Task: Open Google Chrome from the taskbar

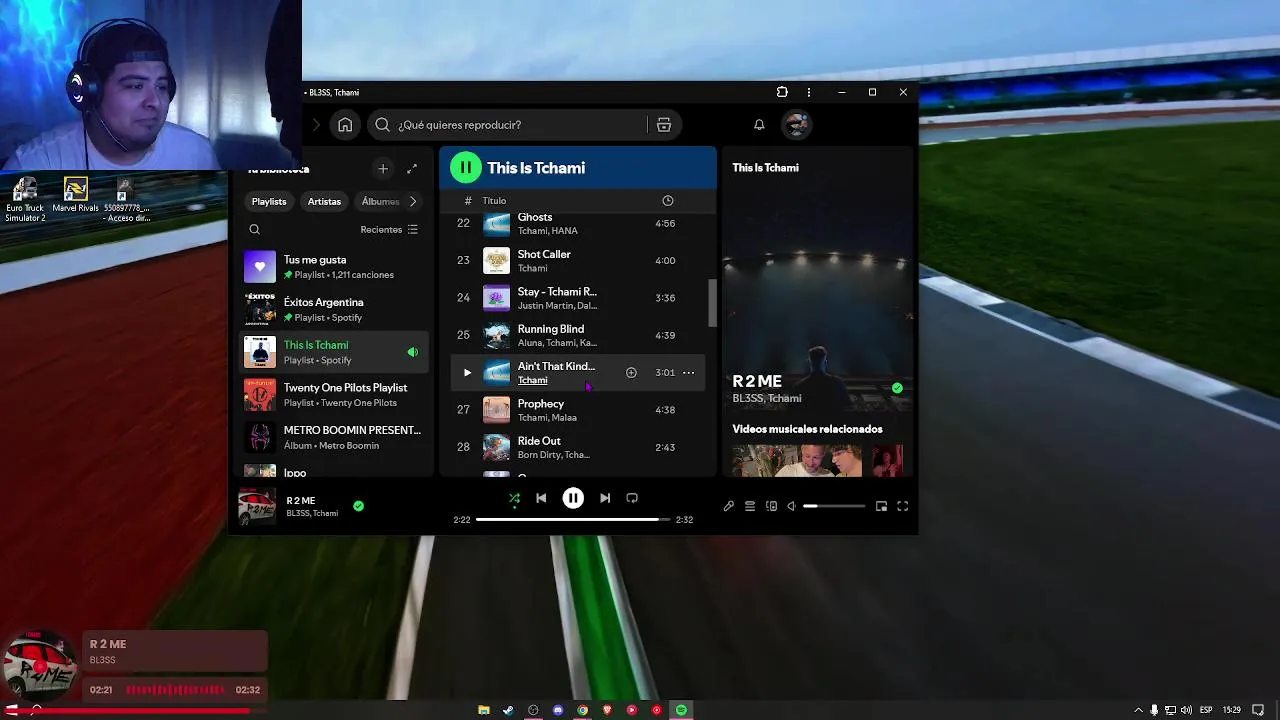Action: point(582,710)
